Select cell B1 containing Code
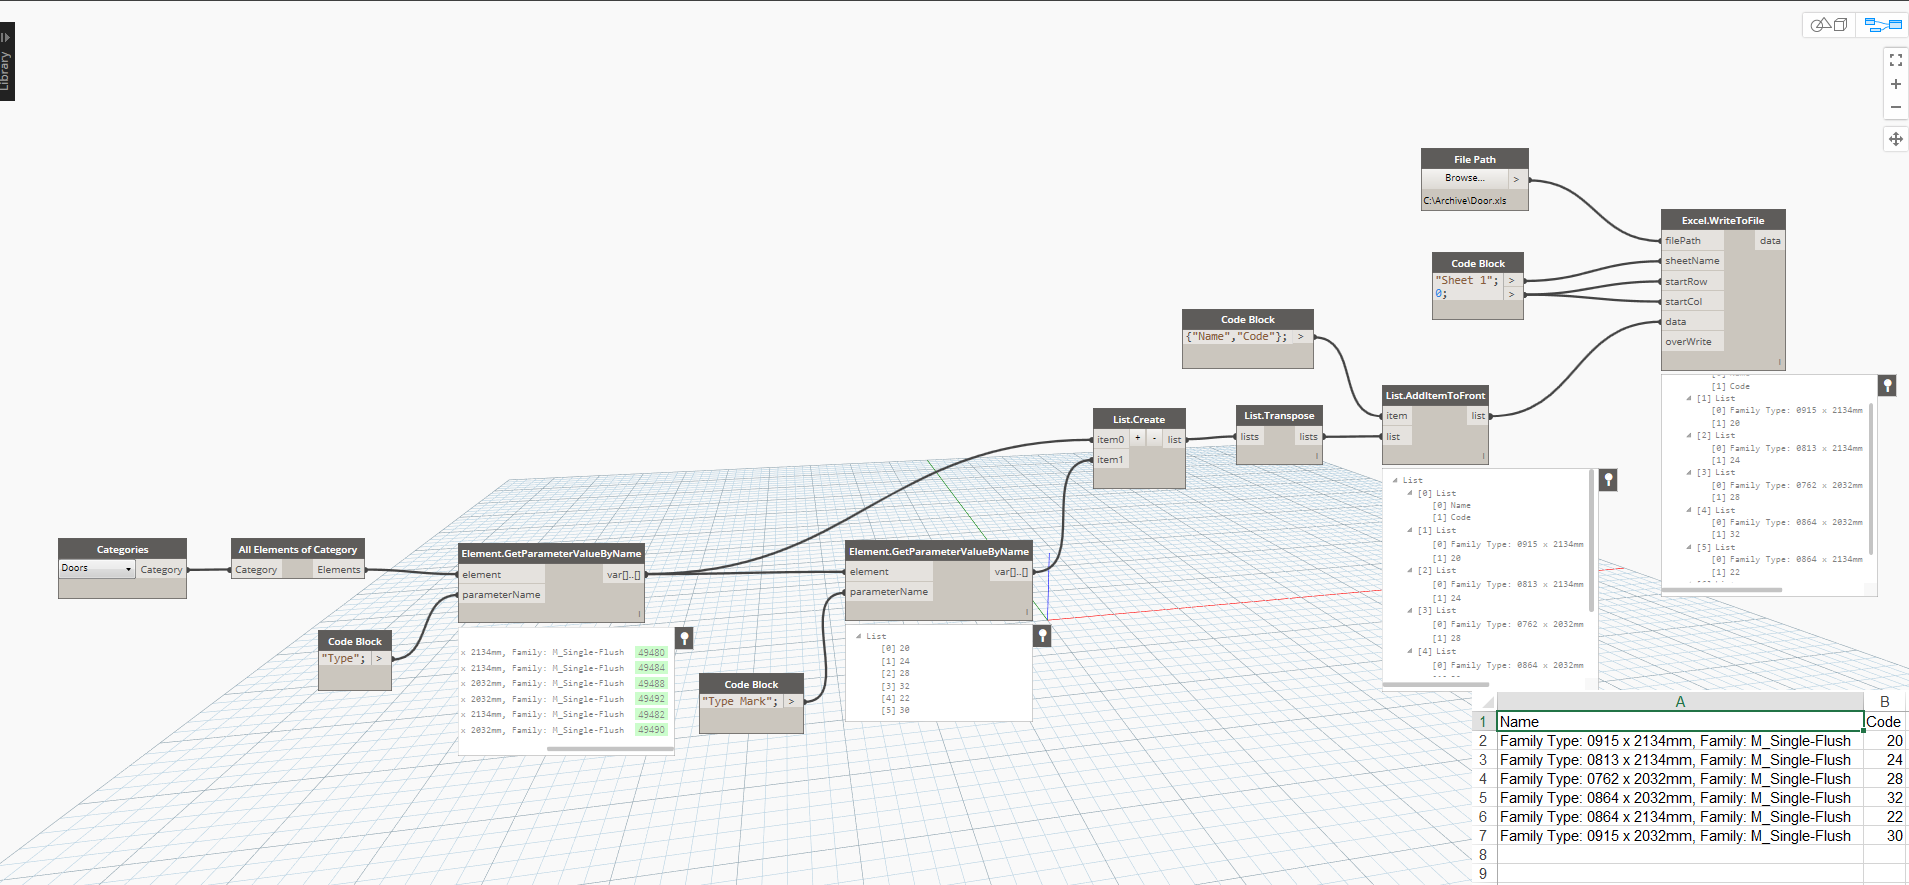This screenshot has width=1909, height=885. (1885, 722)
